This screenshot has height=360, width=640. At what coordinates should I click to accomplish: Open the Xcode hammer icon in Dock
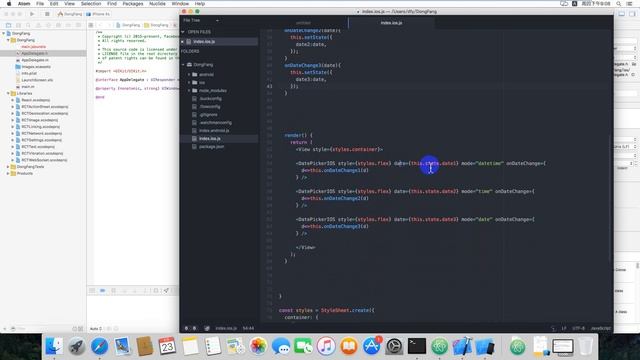pyautogui.click(x=462, y=347)
